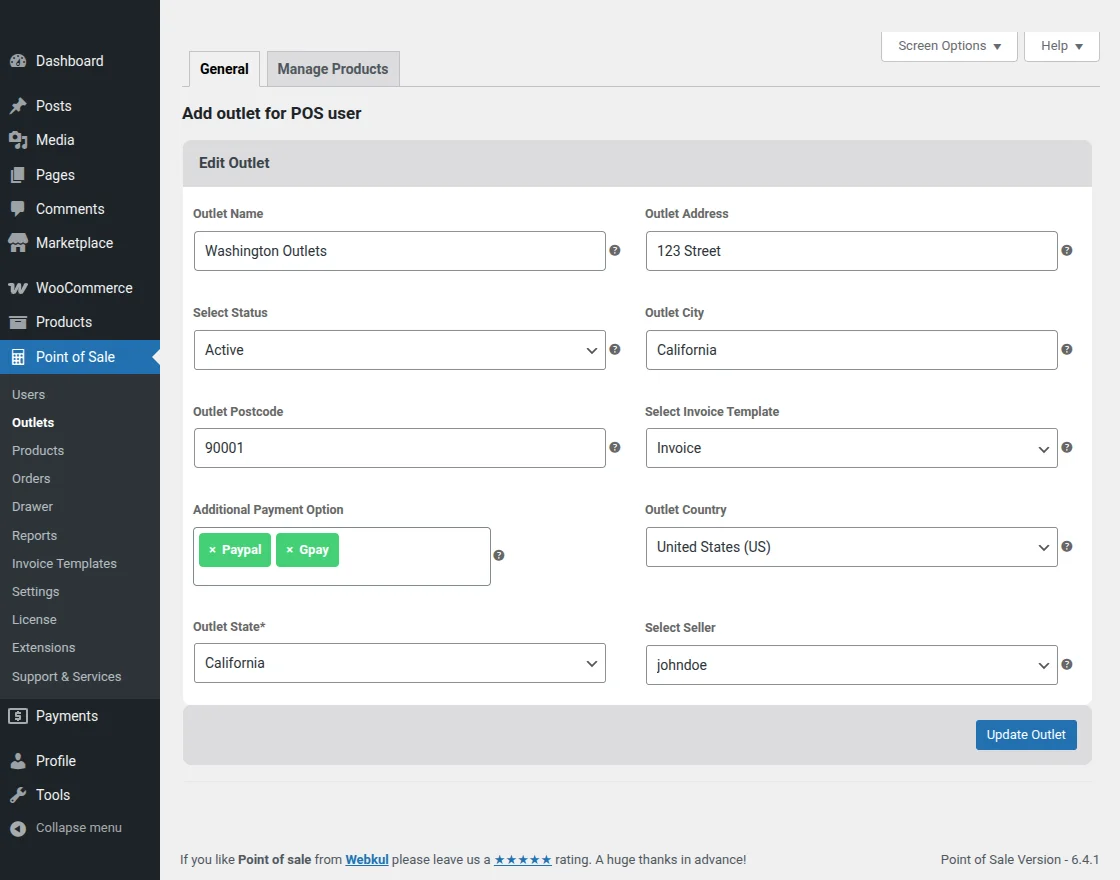The width and height of the screenshot is (1120, 880).
Task: Click help icon beside Outlet Address field
Action: [x=1066, y=250]
